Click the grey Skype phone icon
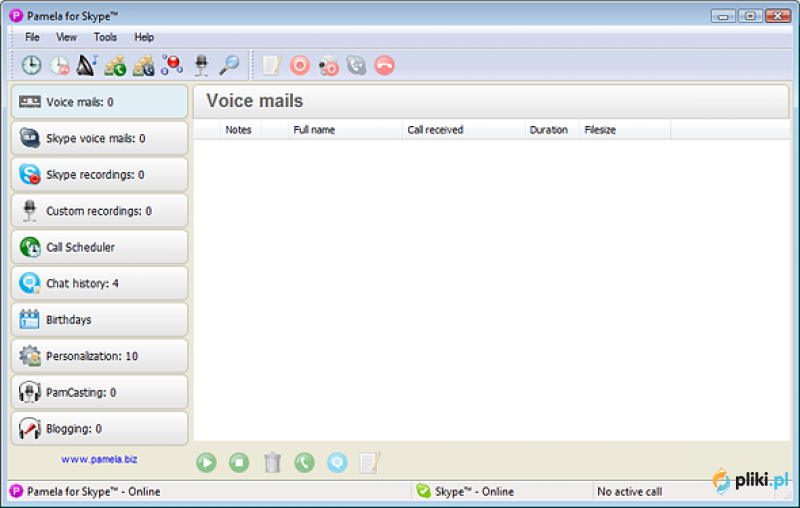800x508 pixels. pyautogui.click(x=356, y=65)
